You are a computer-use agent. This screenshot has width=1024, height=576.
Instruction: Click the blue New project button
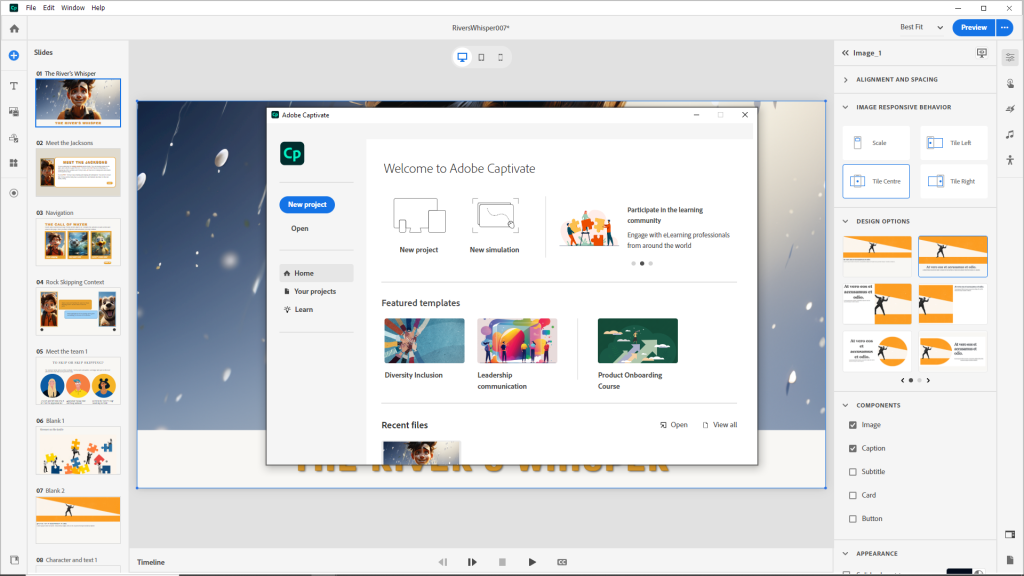click(x=307, y=204)
